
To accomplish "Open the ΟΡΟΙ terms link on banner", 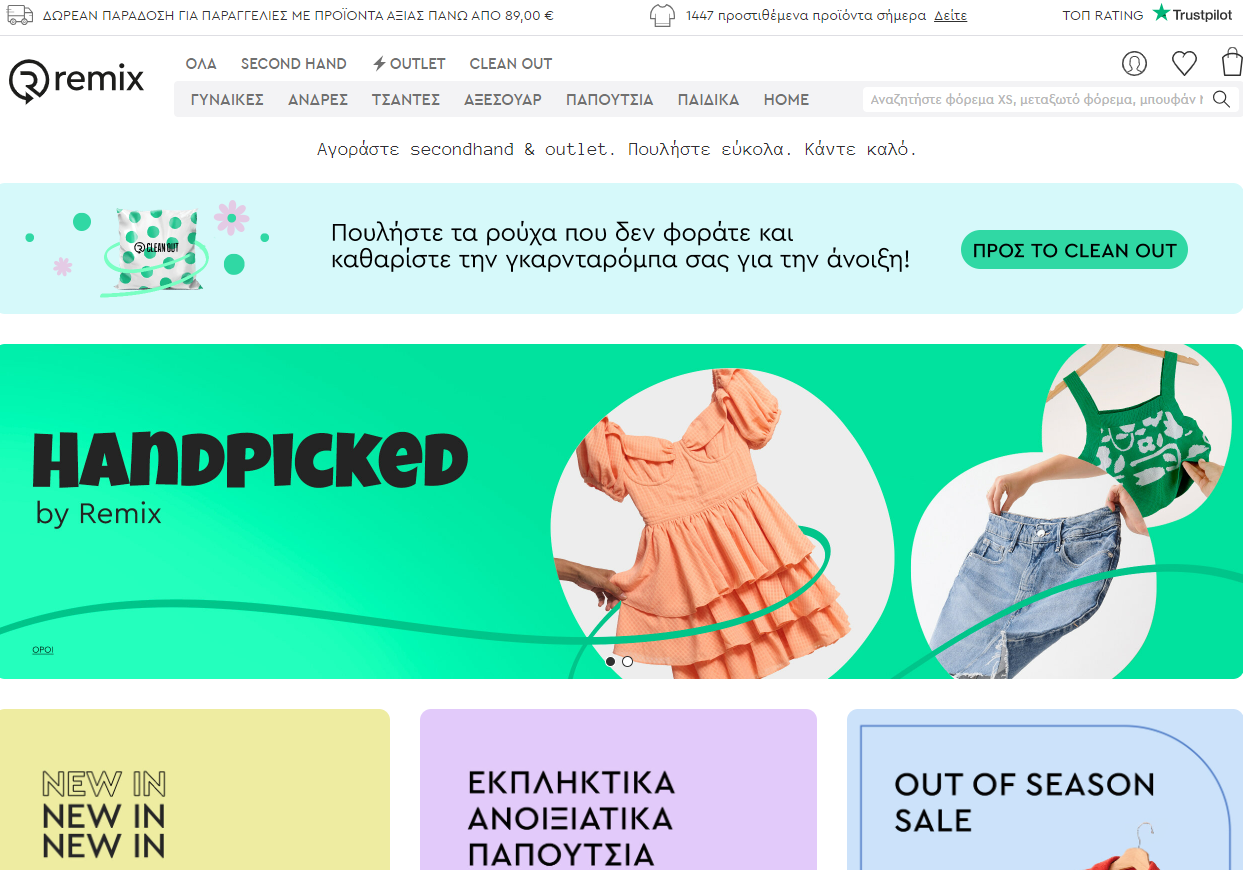I will [x=43, y=650].
